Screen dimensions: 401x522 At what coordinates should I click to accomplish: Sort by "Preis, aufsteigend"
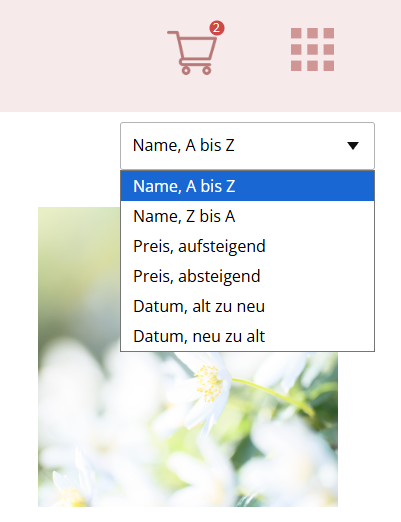coord(247,246)
